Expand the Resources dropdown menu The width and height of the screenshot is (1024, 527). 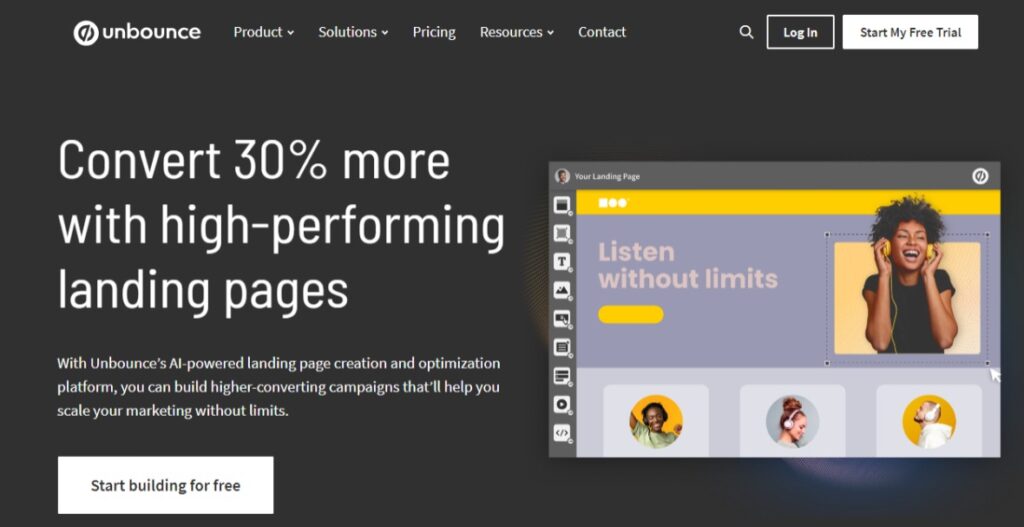tap(517, 32)
